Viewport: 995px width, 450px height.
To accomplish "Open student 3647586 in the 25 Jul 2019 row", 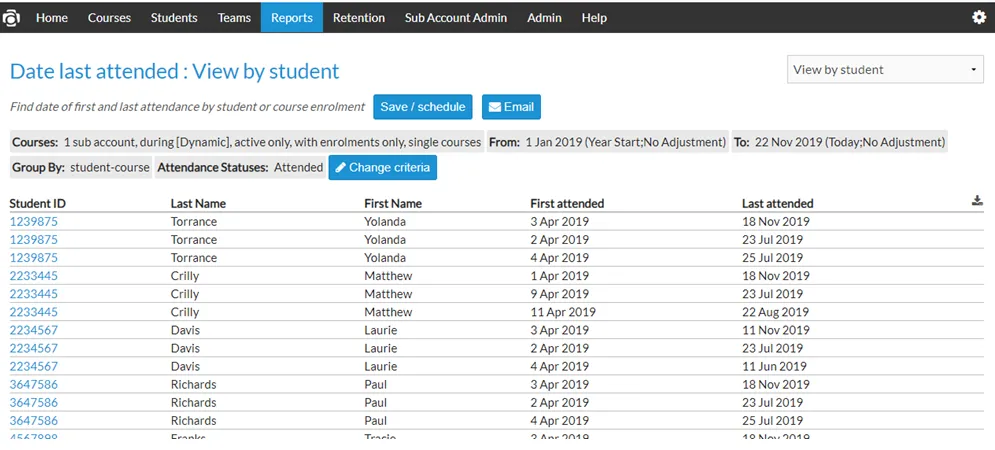I will click(34, 421).
